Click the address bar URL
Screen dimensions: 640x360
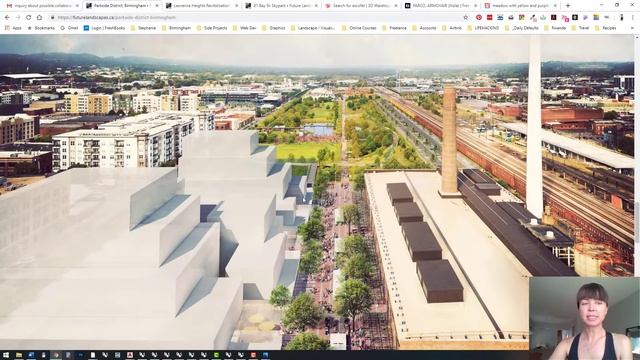coord(116,18)
